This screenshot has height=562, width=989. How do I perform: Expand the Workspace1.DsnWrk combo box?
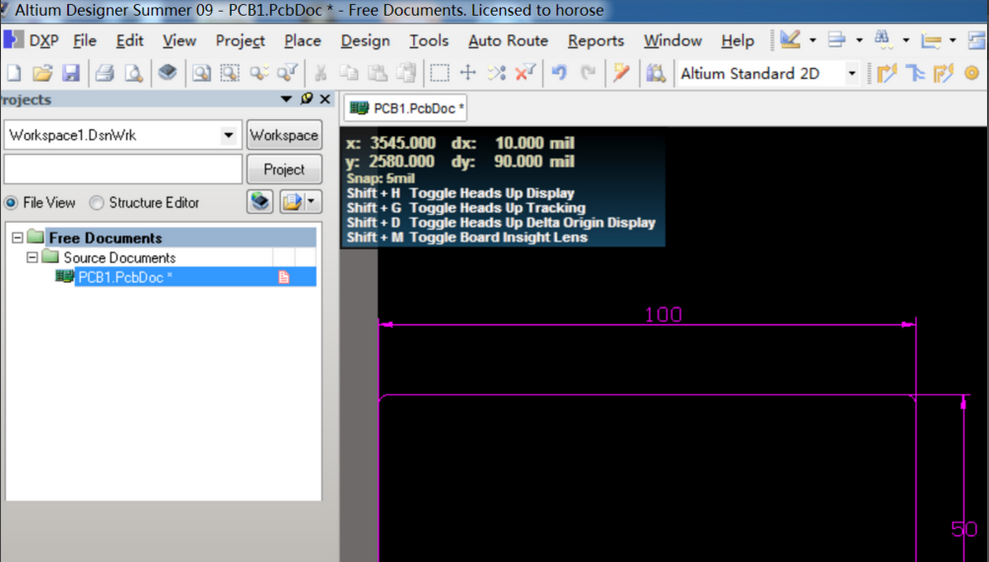(229, 135)
